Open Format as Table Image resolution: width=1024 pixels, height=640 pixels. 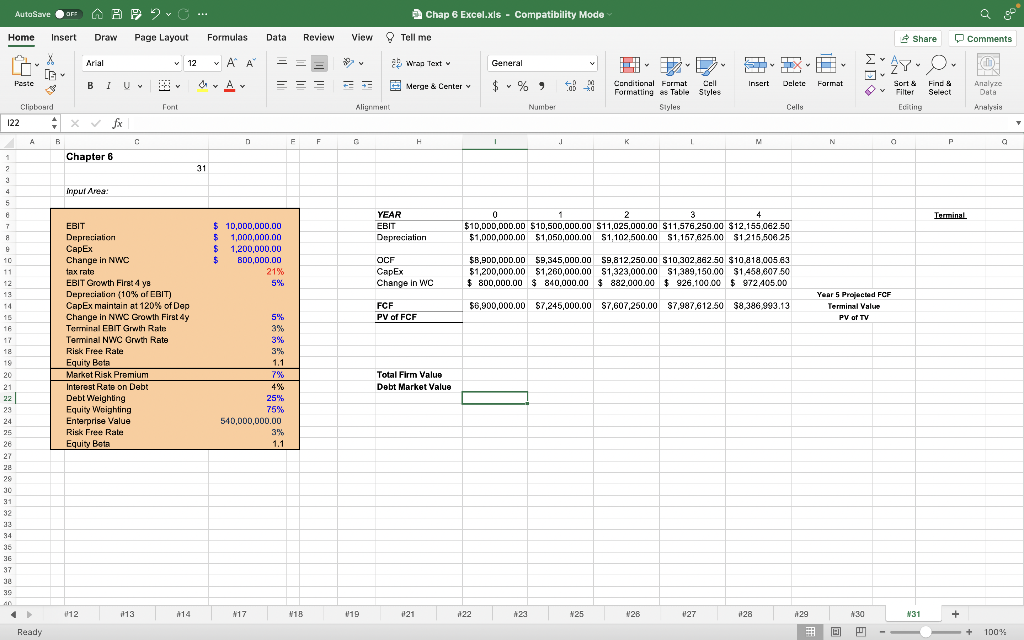coord(674,75)
